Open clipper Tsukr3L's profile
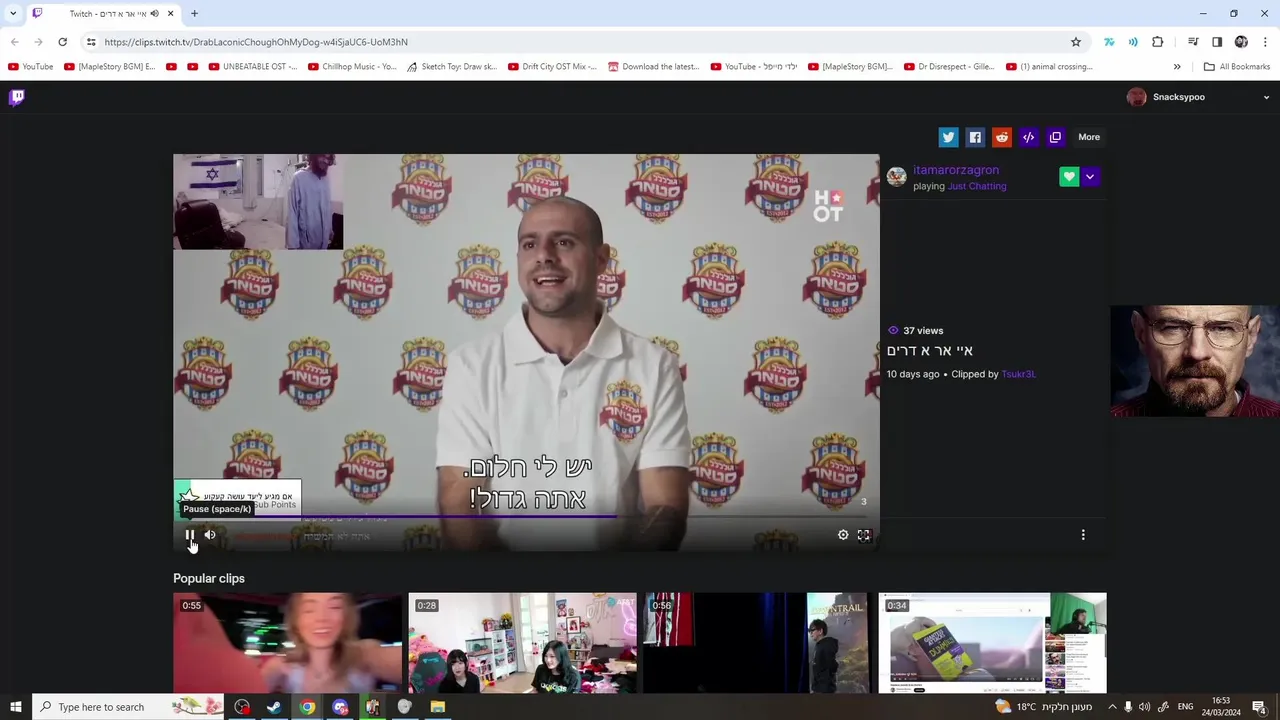Image resolution: width=1280 pixels, height=720 pixels. coord(1018,374)
